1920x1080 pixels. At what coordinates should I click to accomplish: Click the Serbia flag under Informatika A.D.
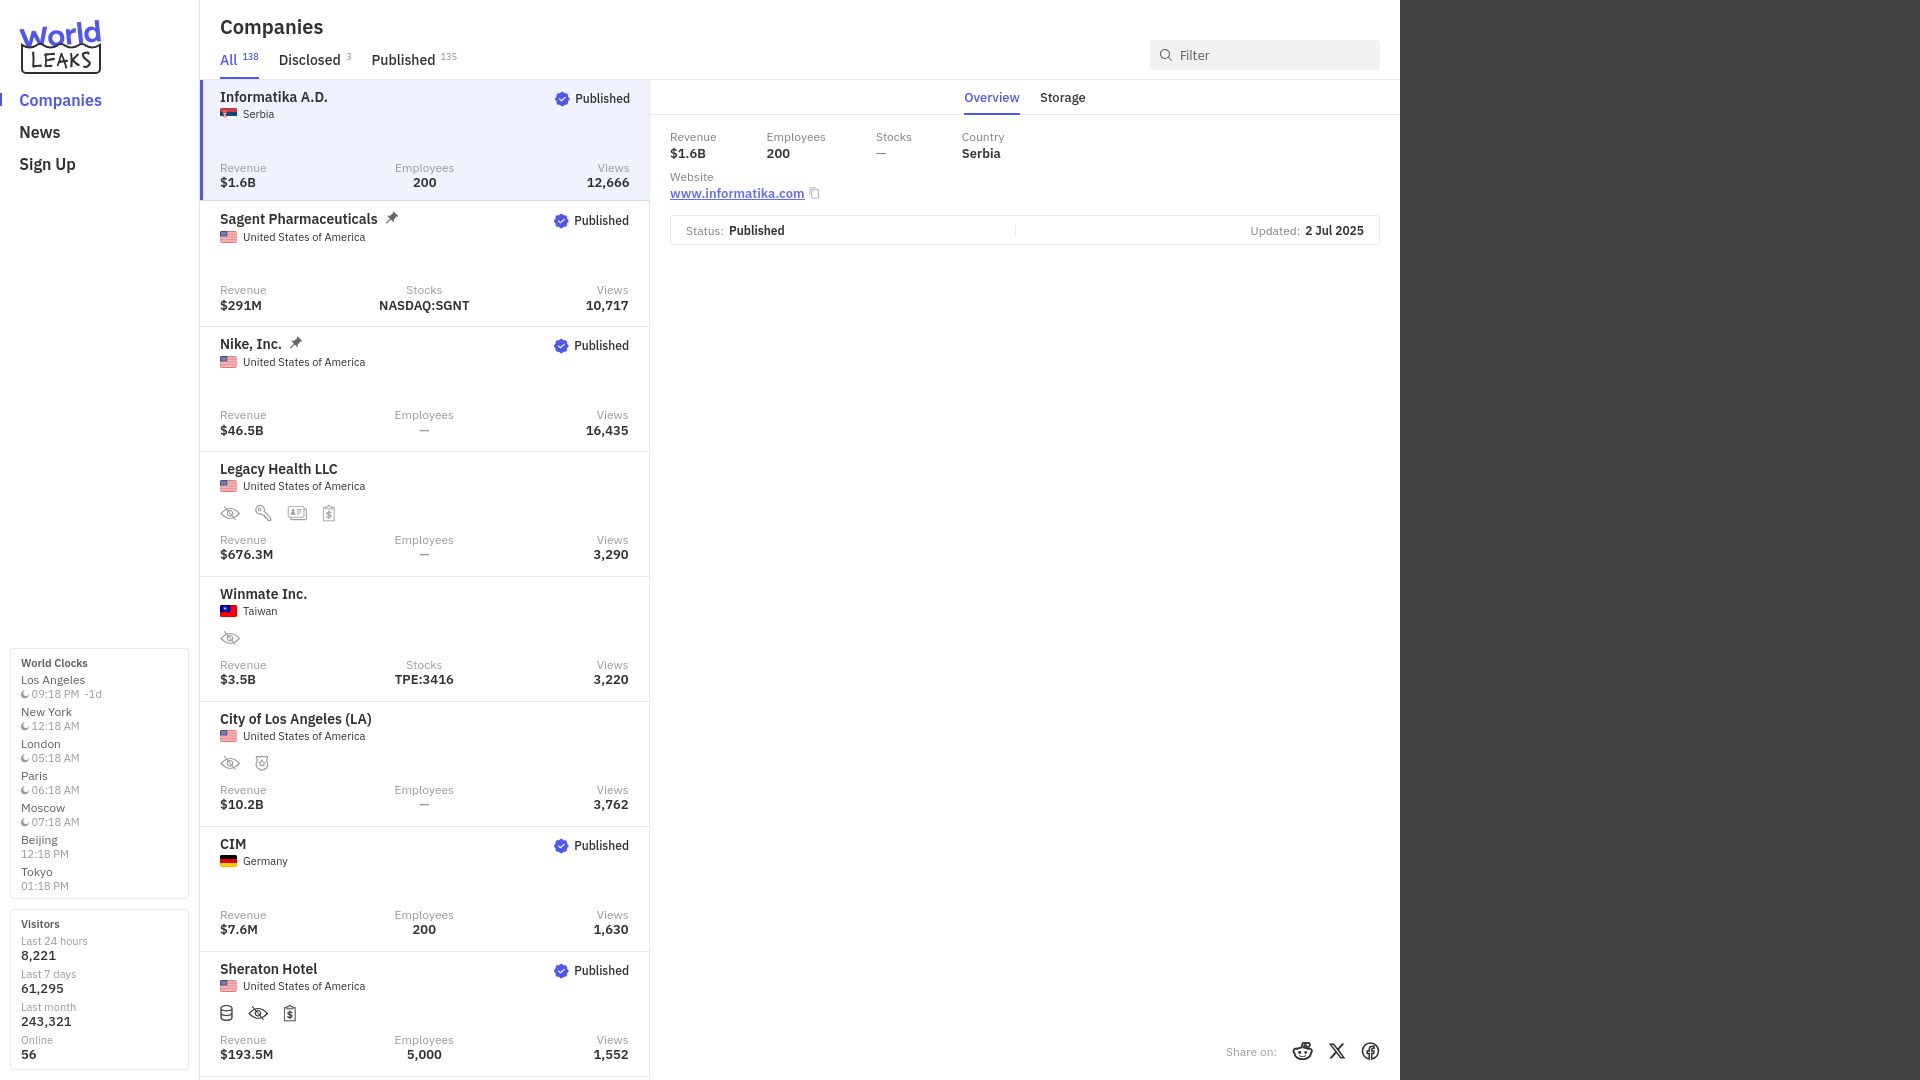(228, 114)
